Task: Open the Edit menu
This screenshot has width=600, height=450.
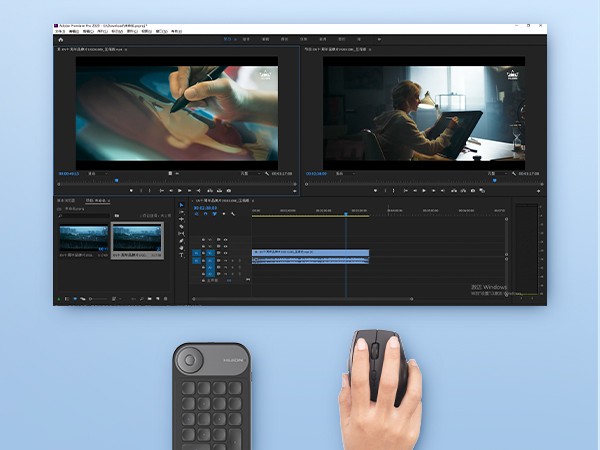Action: [74, 31]
